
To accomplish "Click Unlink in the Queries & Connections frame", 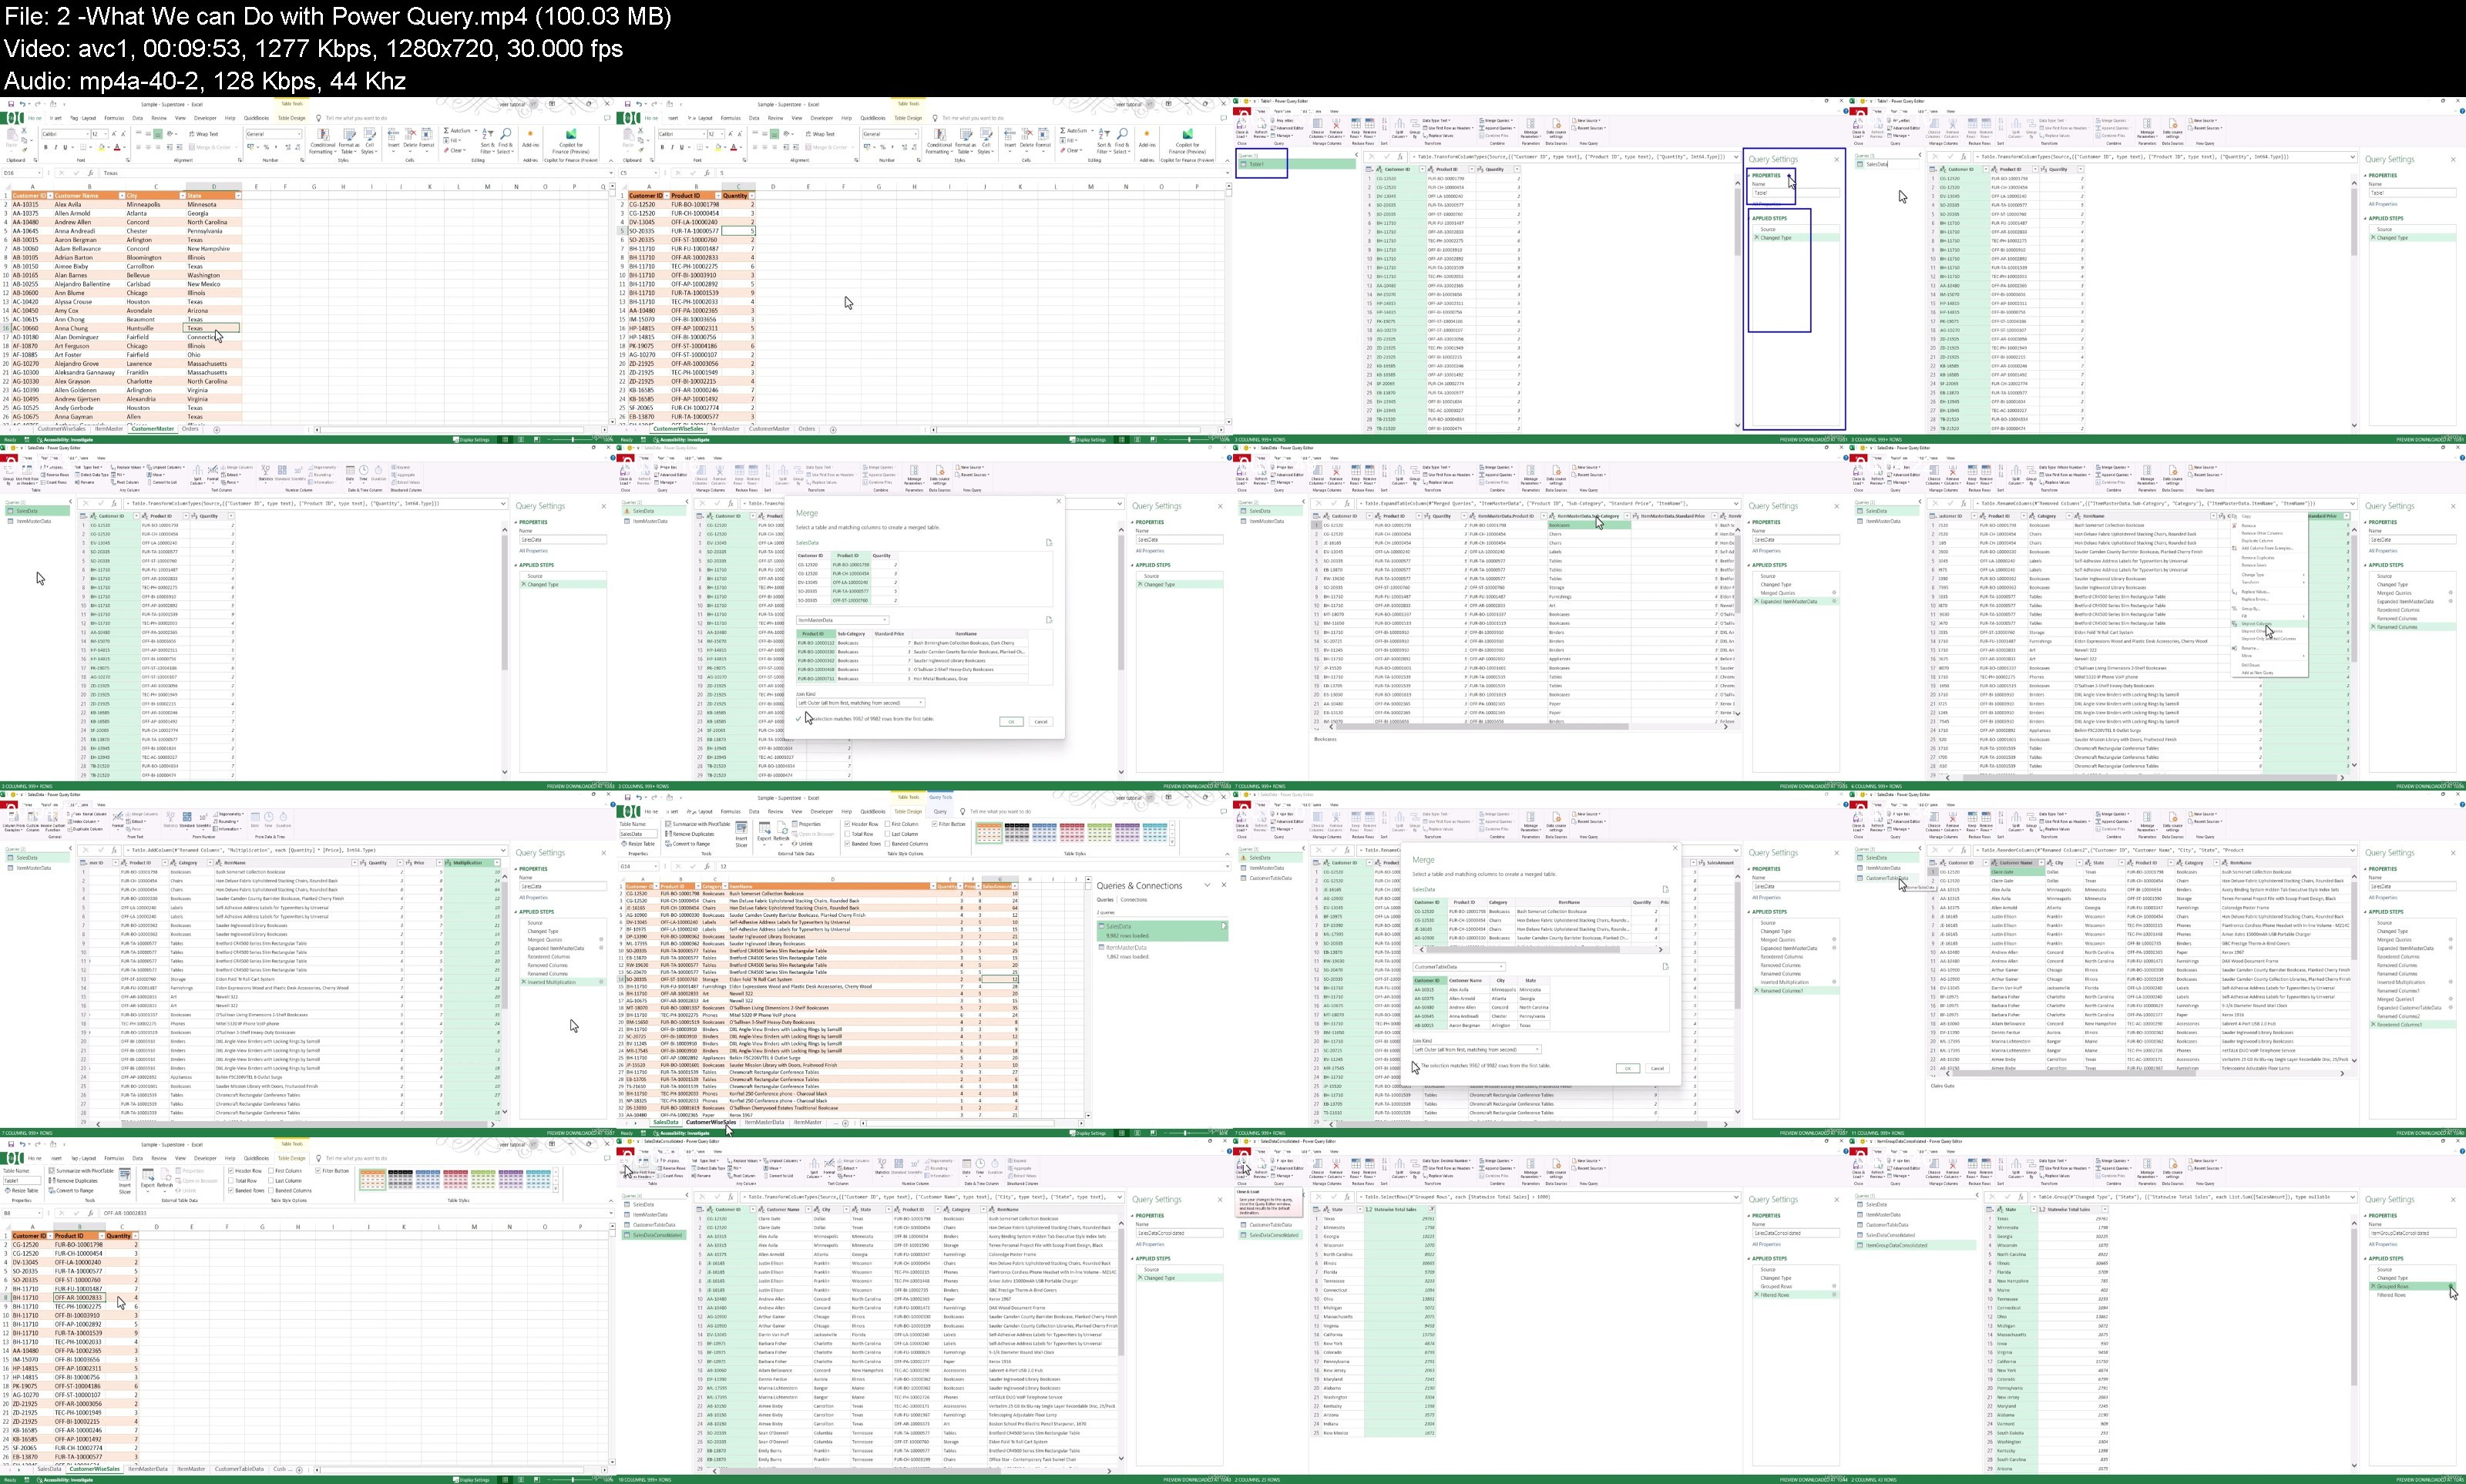I will tap(802, 844).
